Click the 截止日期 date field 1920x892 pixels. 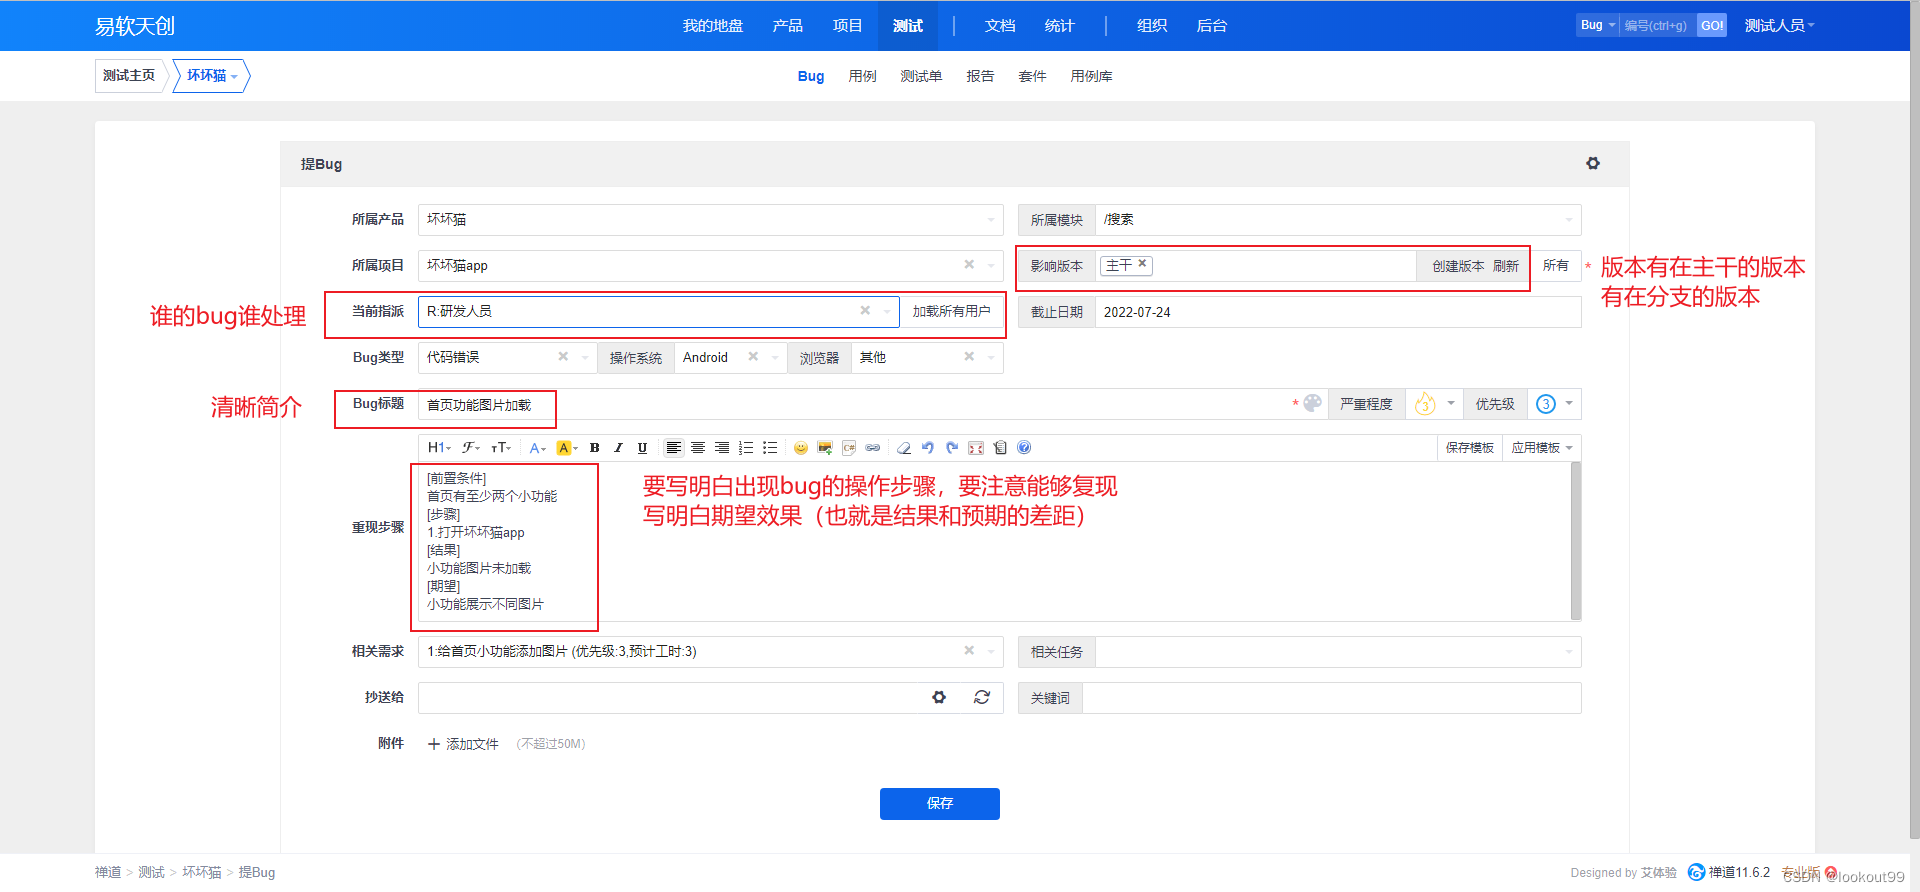point(1338,312)
